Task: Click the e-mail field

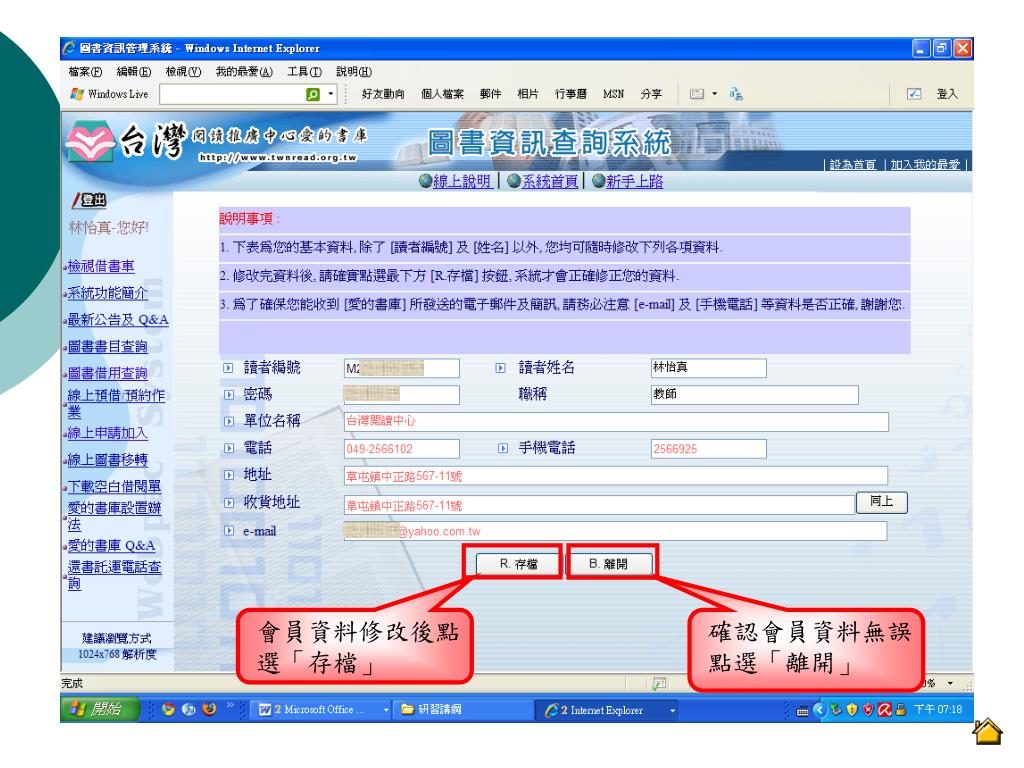Action: [x=616, y=531]
